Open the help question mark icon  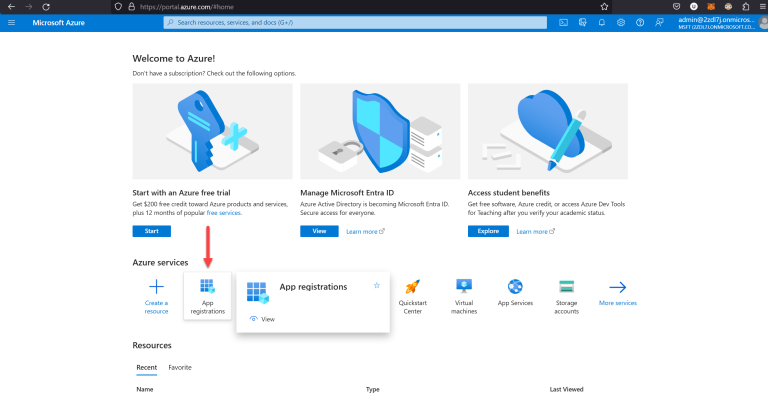point(640,22)
